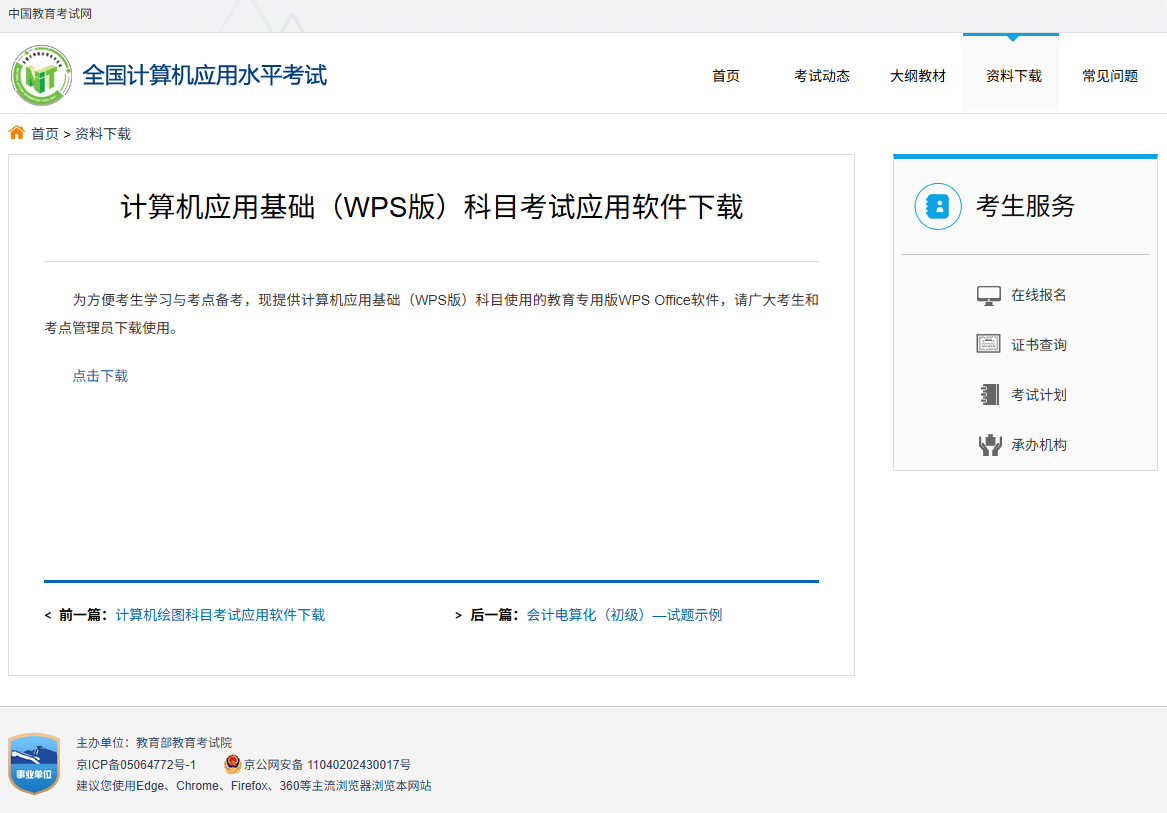Open the 考试动态 navigation tab
The height and width of the screenshot is (813, 1167).
click(822, 76)
